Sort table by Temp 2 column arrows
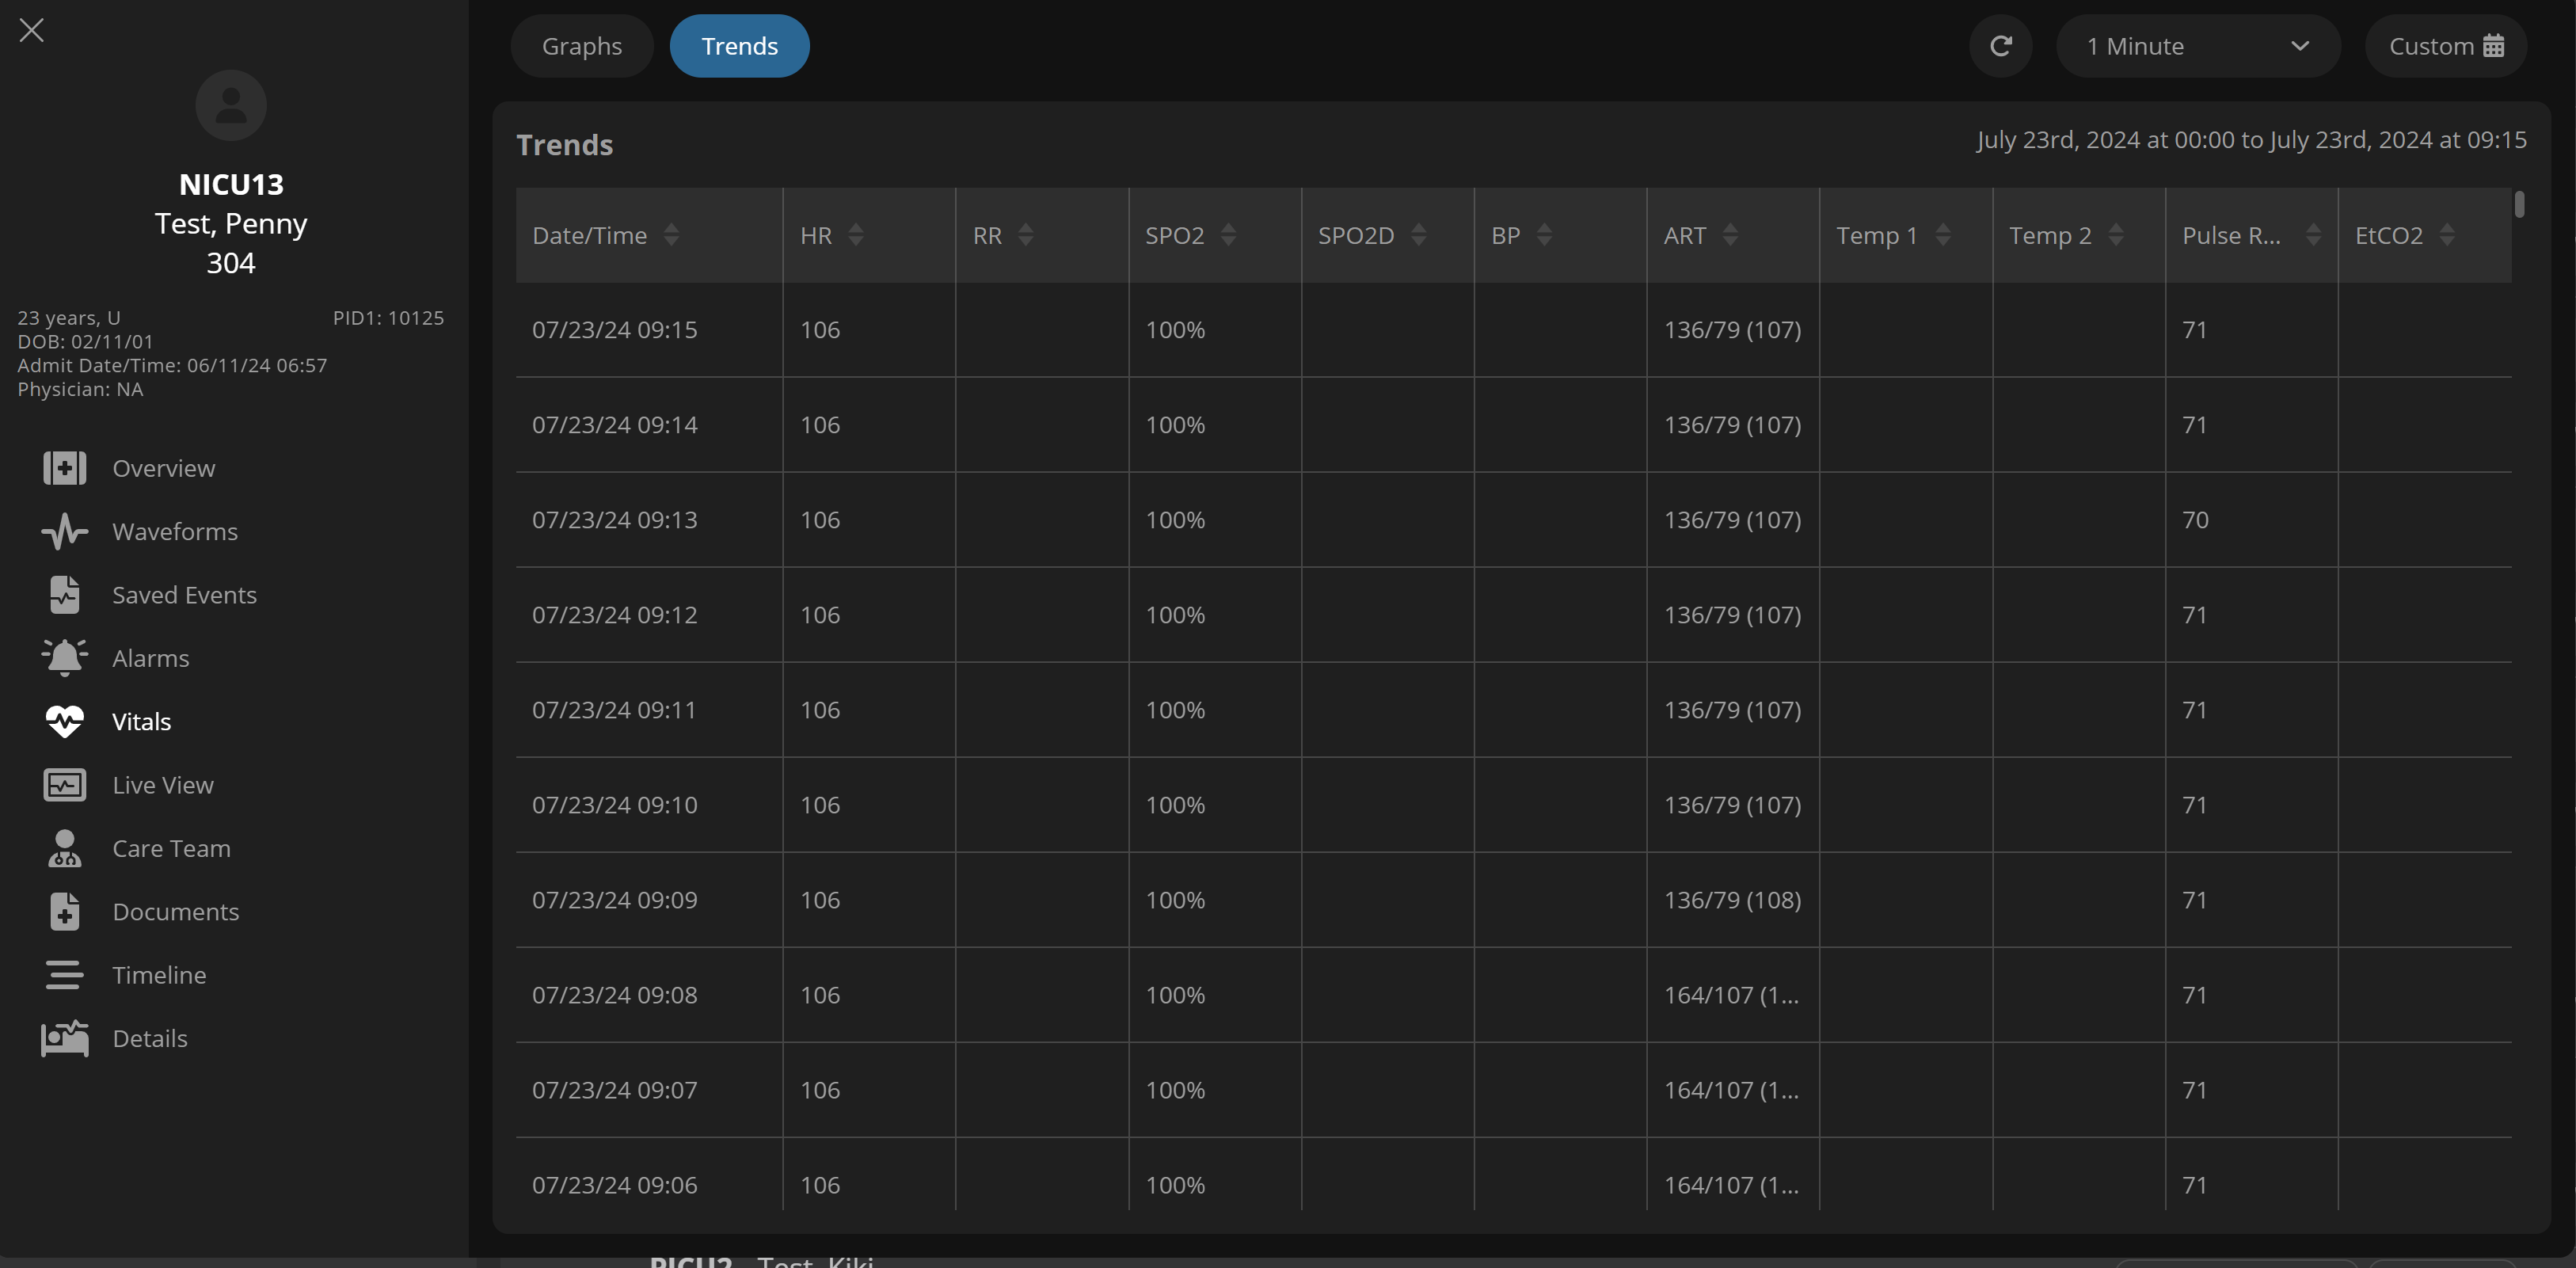 click(x=2116, y=235)
